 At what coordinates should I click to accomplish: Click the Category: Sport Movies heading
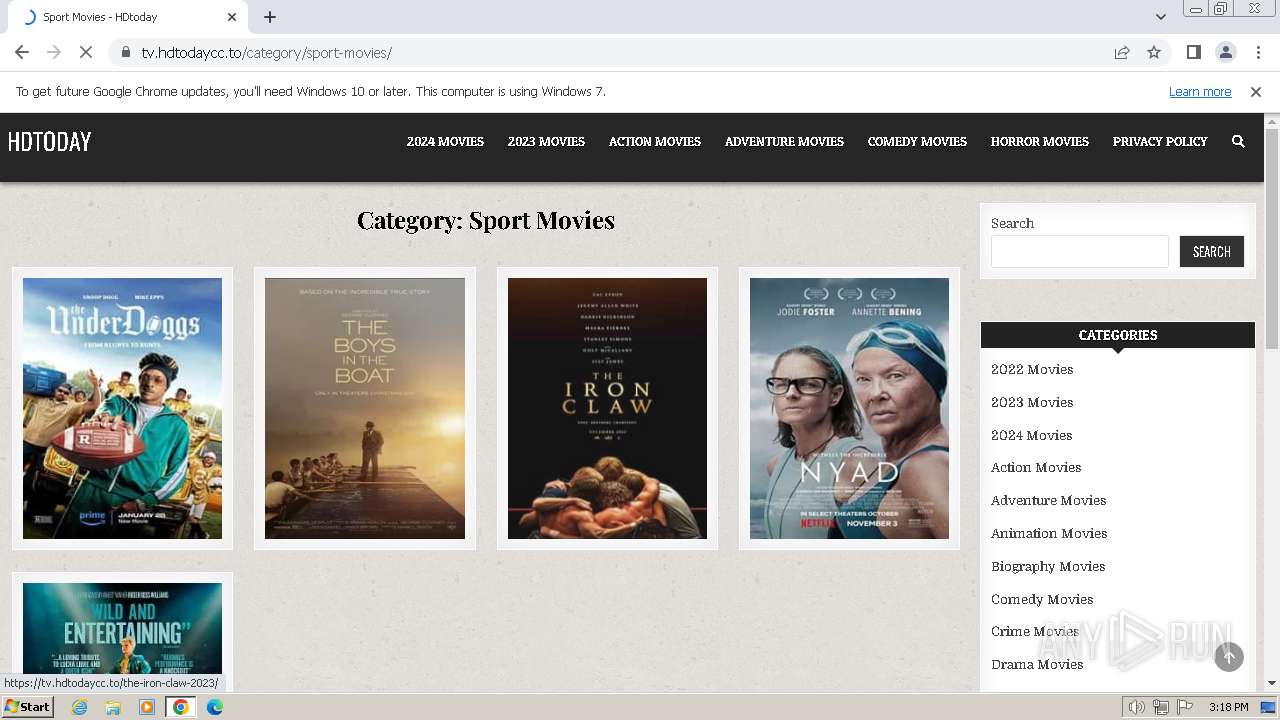(486, 220)
